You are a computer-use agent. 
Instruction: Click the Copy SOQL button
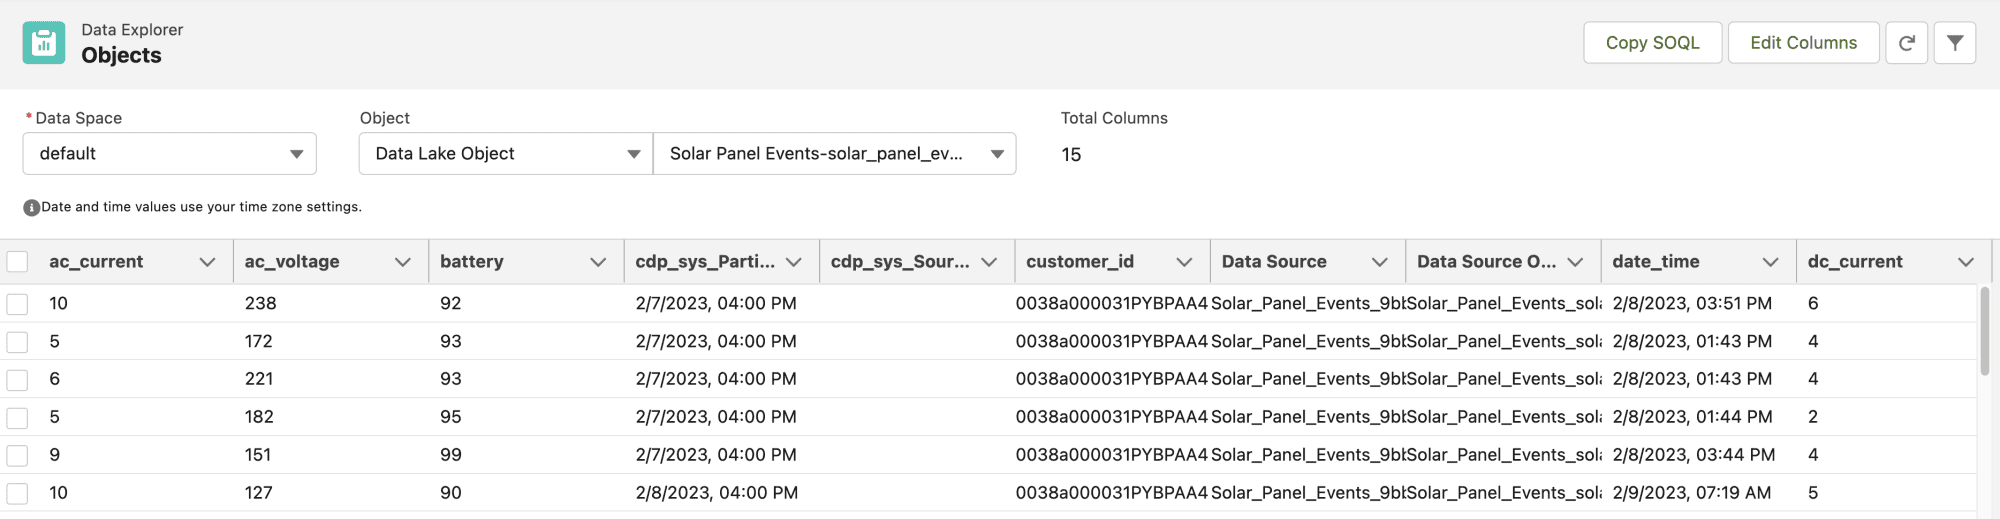coord(1652,43)
